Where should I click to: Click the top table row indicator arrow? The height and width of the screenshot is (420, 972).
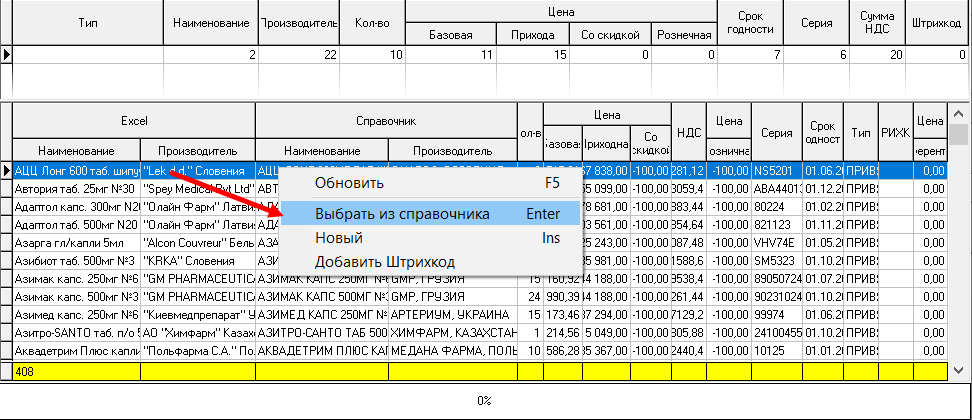coord(6,55)
